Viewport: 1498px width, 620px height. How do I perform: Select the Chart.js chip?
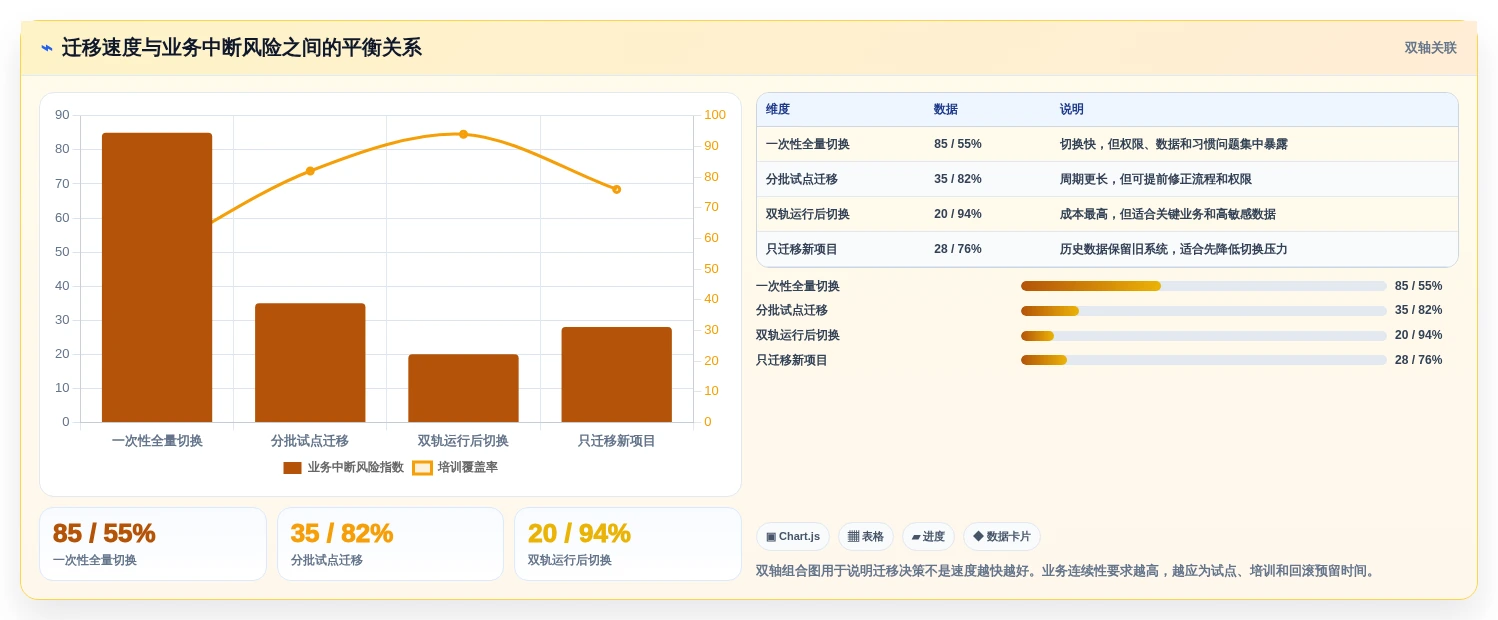point(793,536)
